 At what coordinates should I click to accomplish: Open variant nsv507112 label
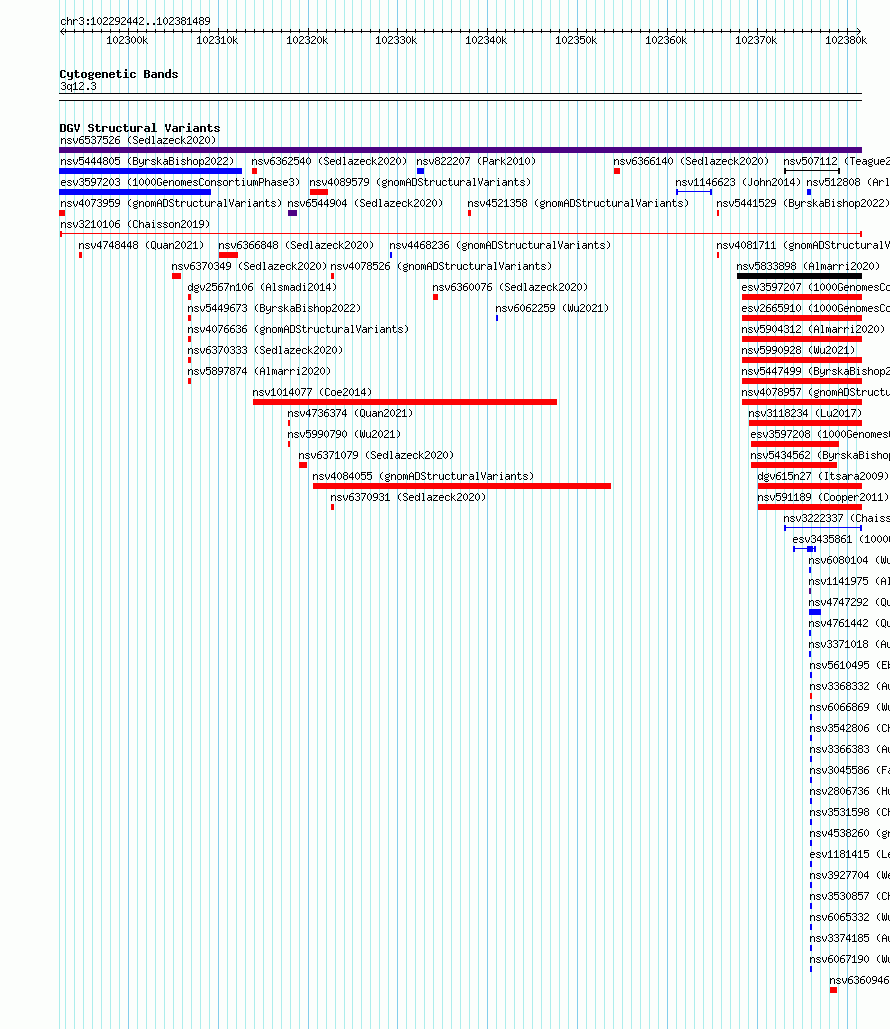point(836,161)
